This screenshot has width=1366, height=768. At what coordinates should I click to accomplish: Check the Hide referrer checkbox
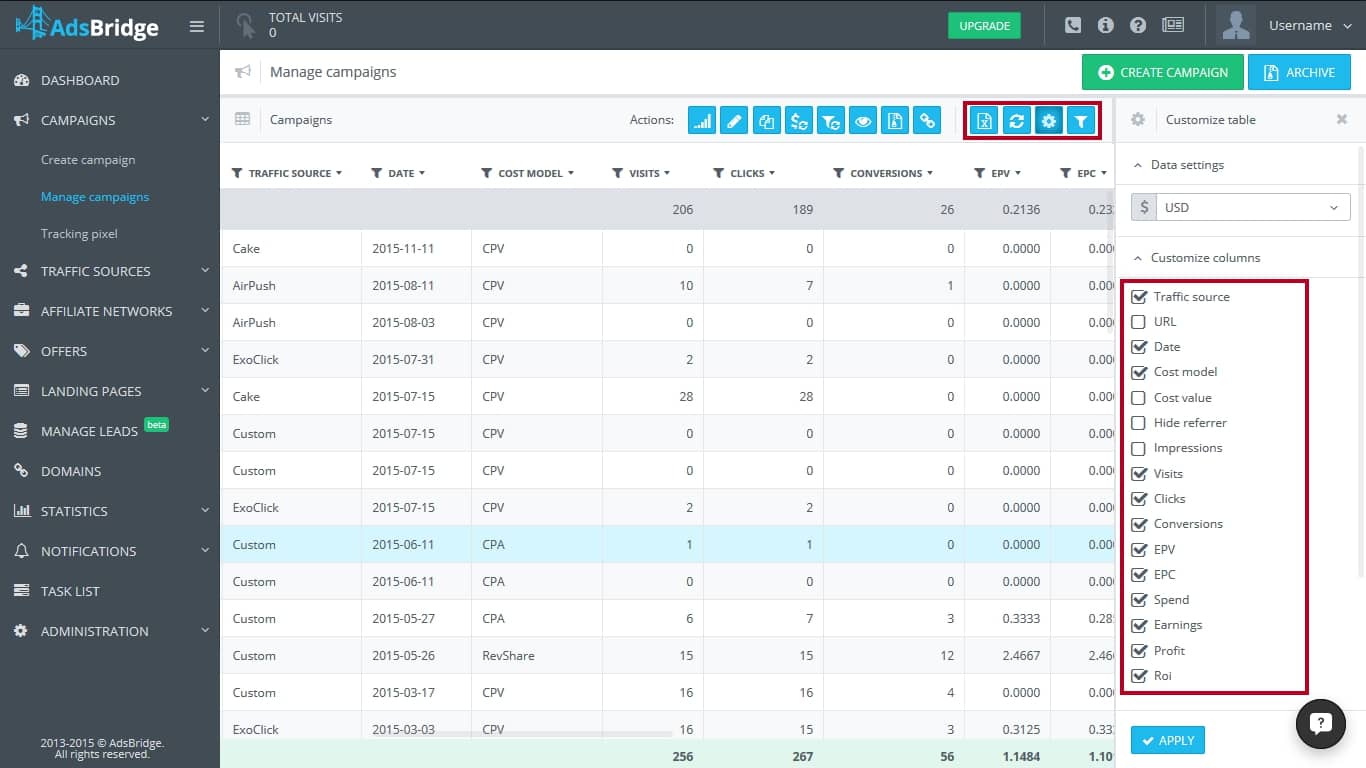[x=1138, y=423]
